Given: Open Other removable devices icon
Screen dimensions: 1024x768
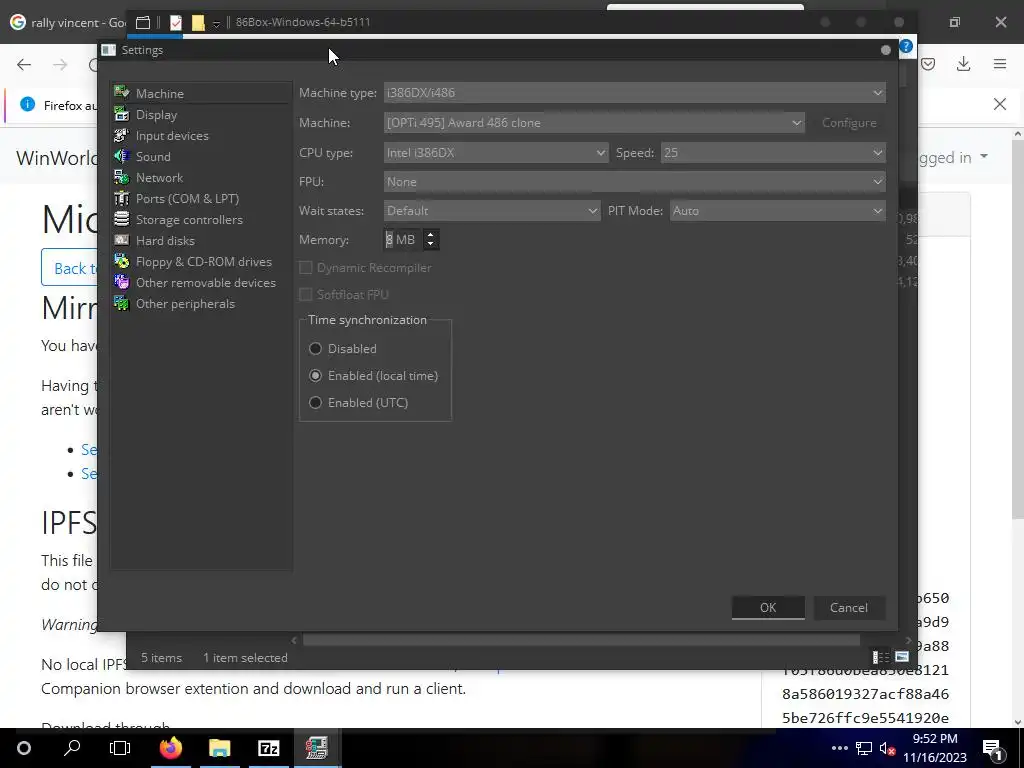Looking at the screenshot, I should pyautogui.click(x=121, y=282).
